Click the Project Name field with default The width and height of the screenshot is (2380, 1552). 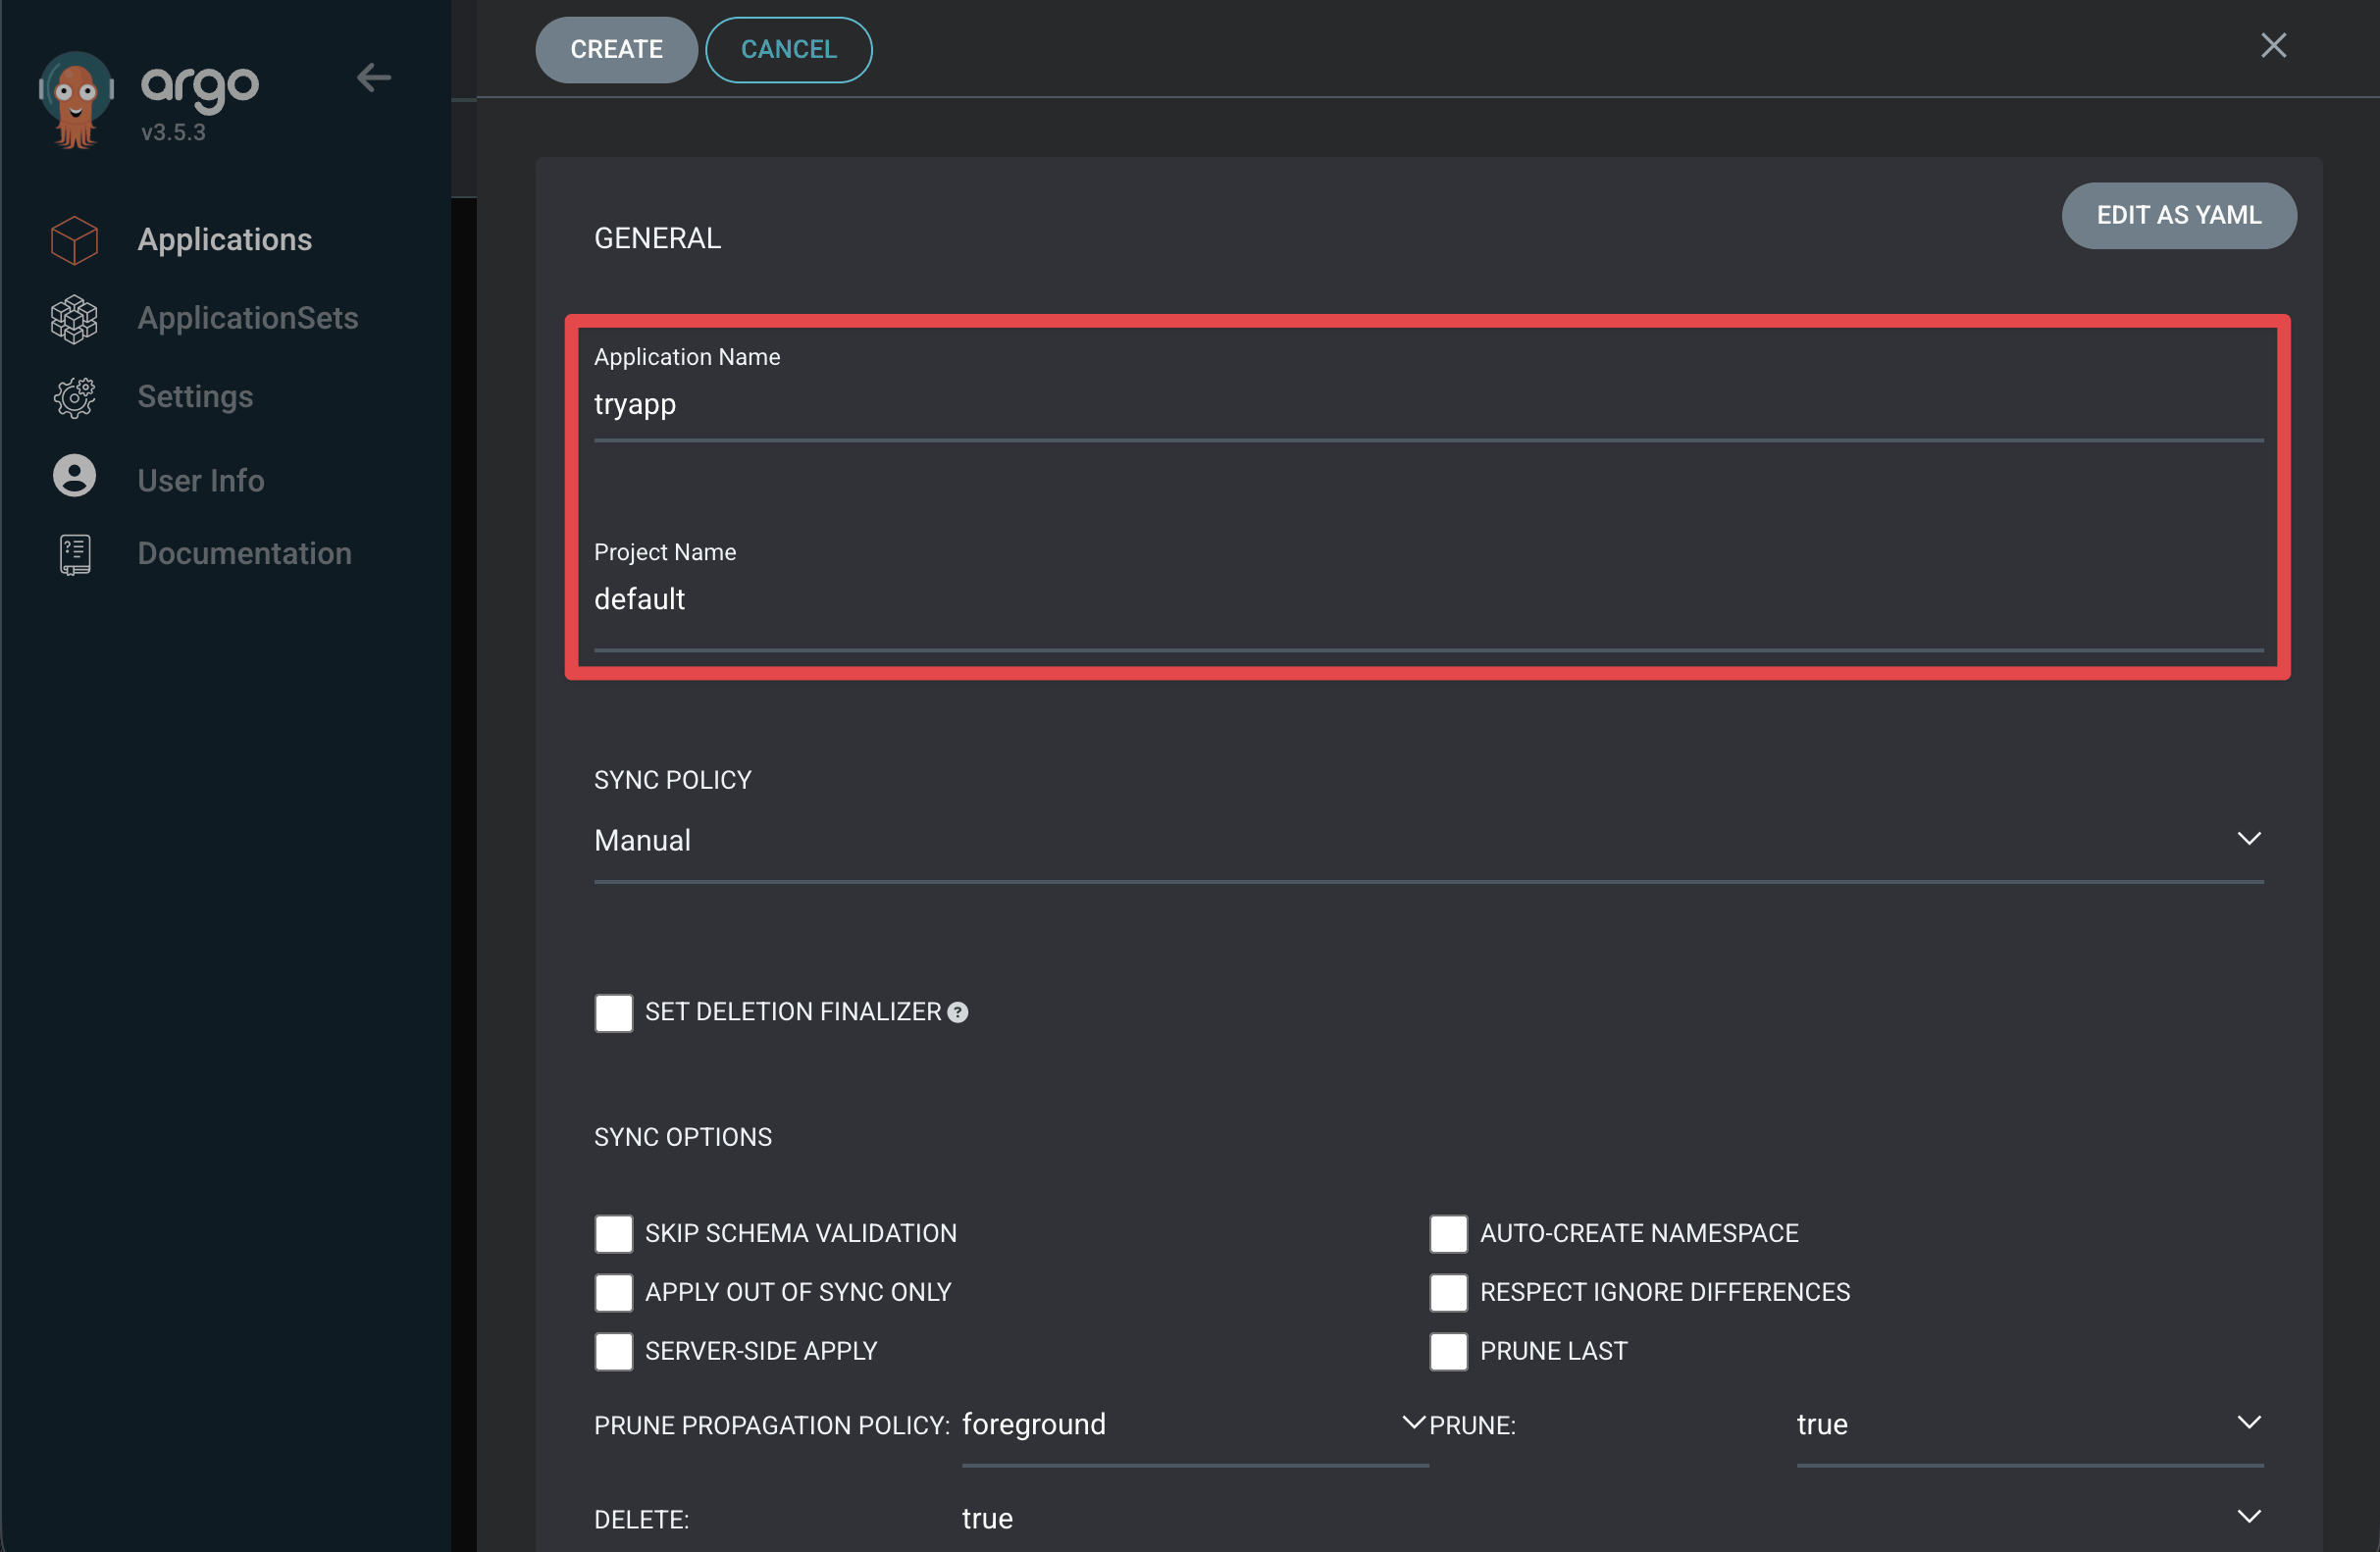pos(1428,600)
